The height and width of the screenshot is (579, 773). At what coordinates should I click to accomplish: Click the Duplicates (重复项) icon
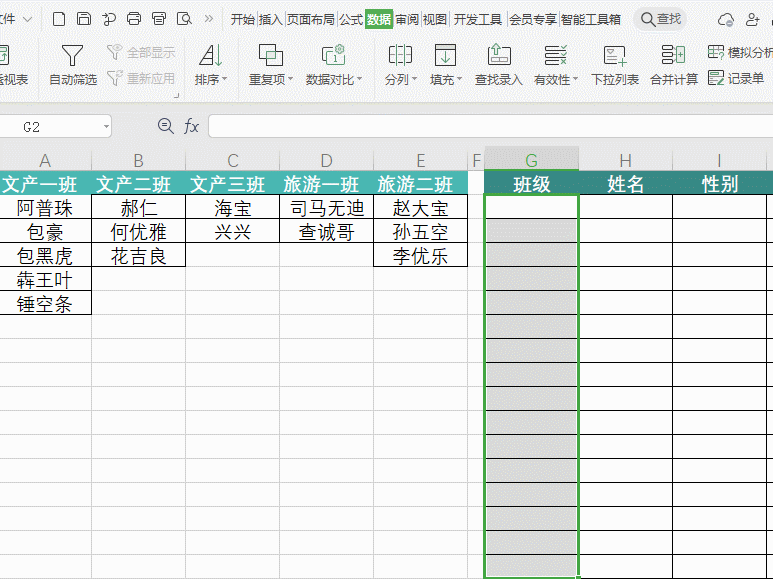[x=271, y=55]
